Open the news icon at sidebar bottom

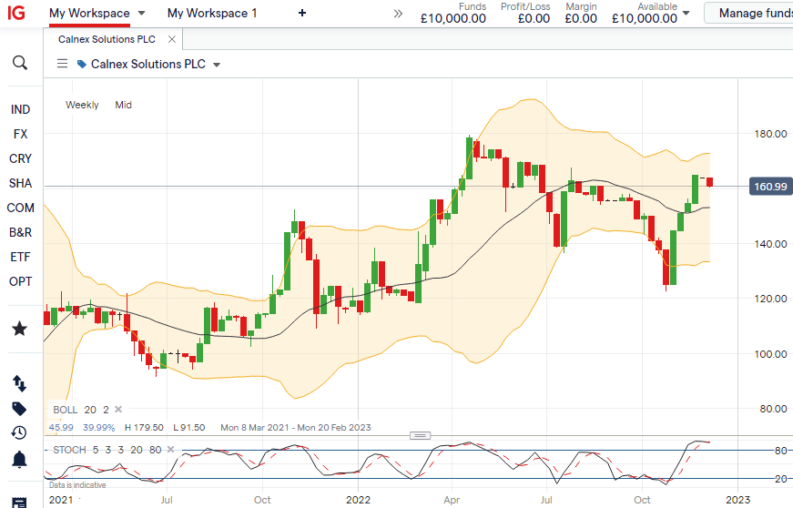pyautogui.click(x=19, y=503)
